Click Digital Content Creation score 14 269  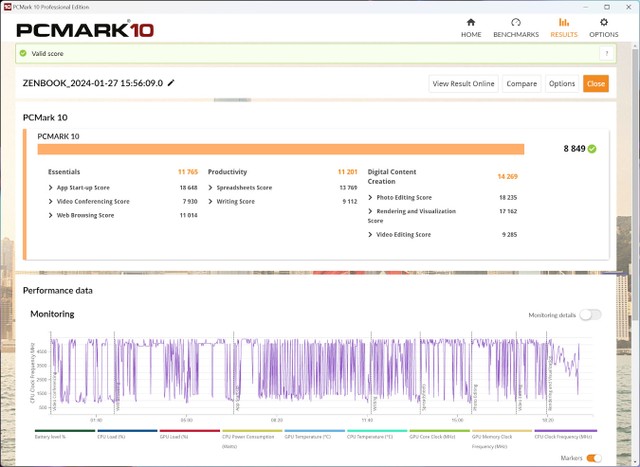click(x=507, y=176)
